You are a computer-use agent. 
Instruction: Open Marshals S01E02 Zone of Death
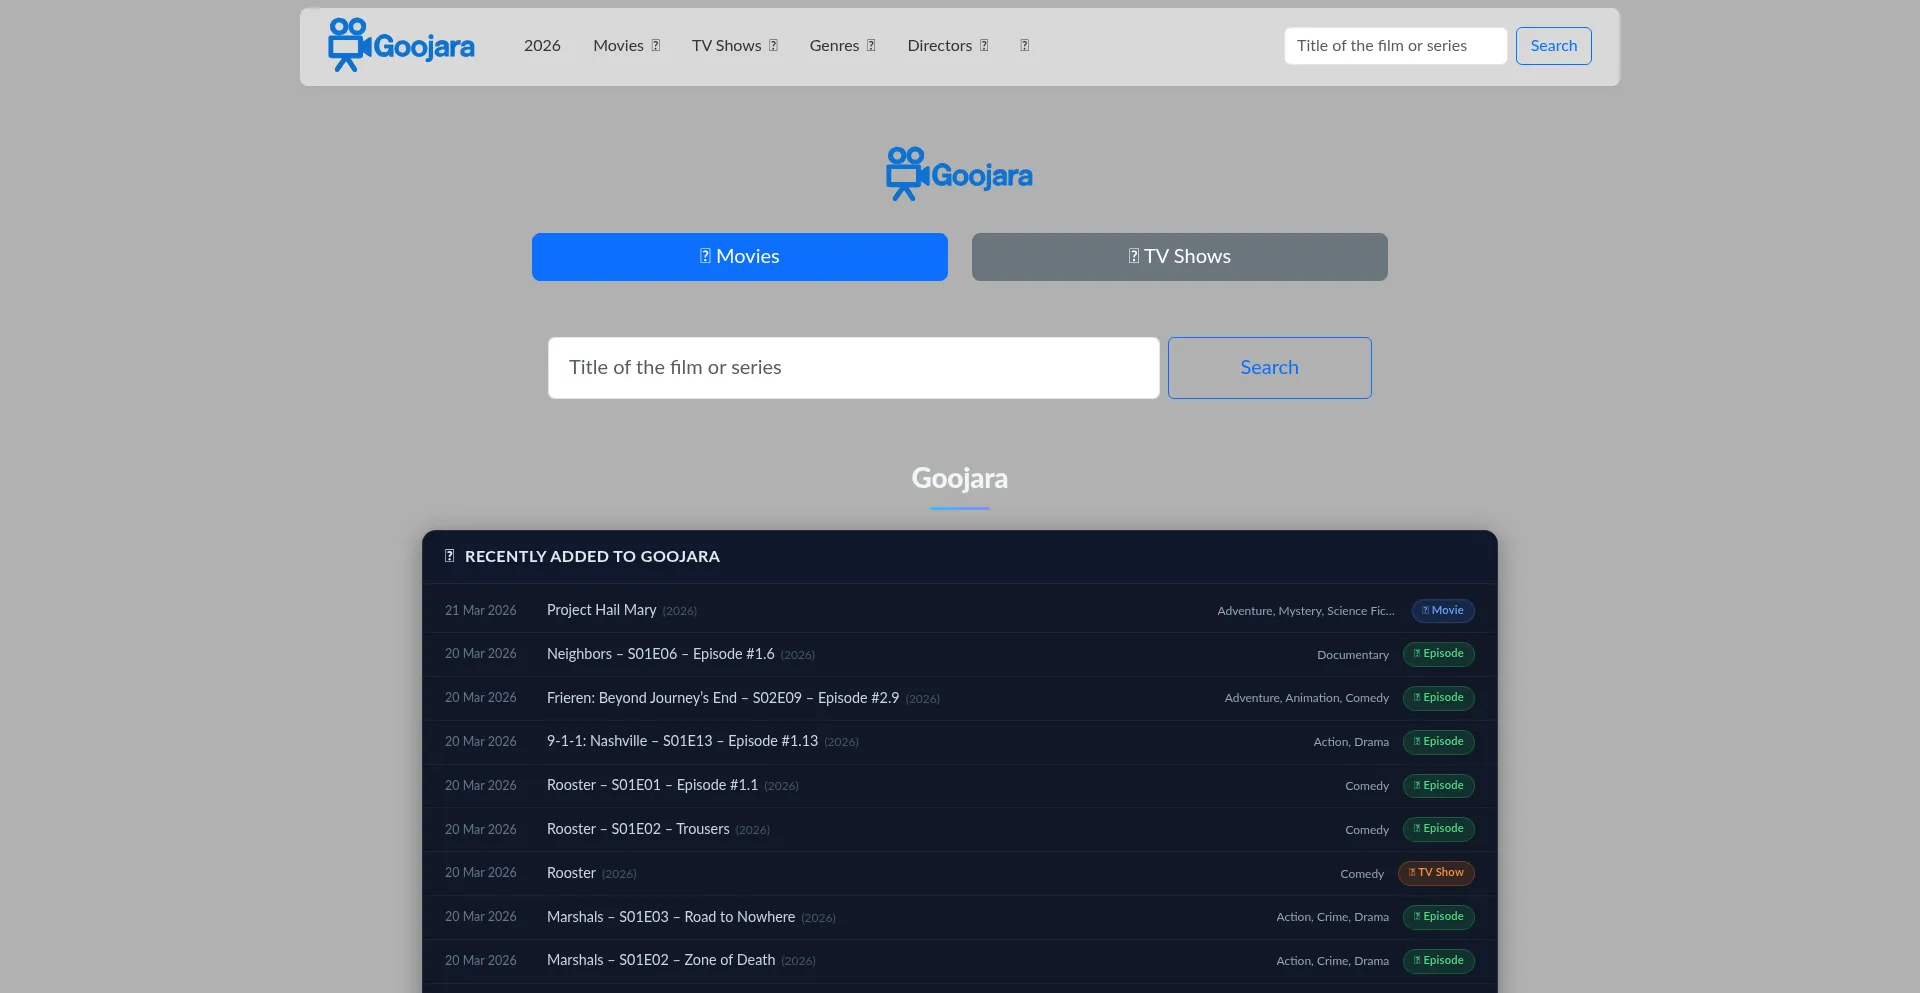(661, 960)
